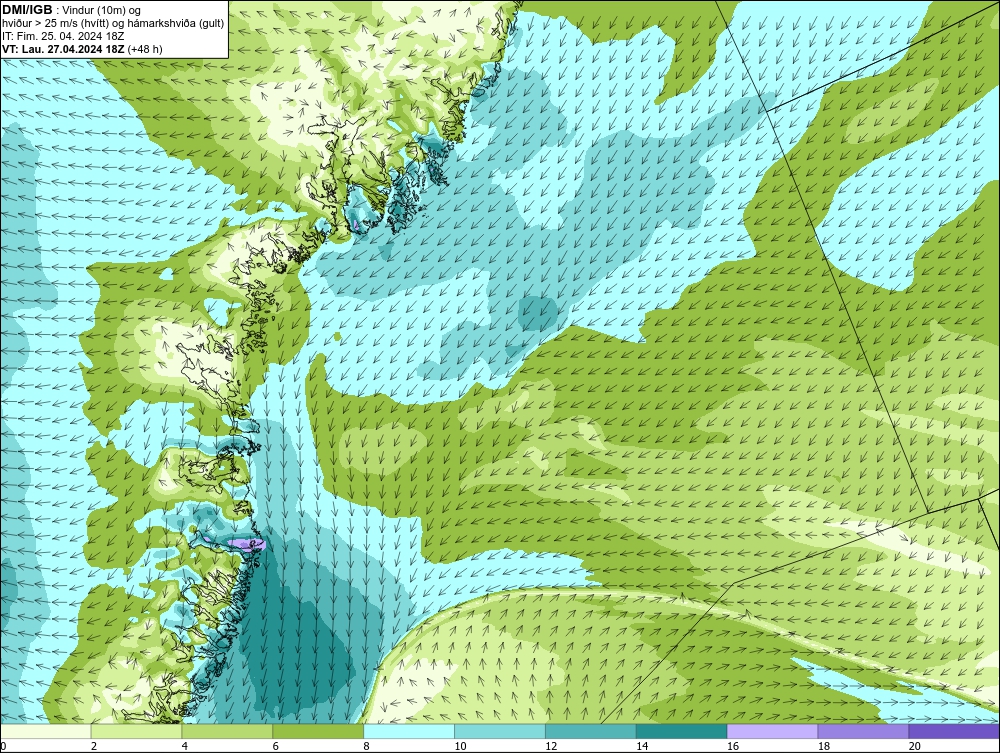This screenshot has width=1000, height=753.
Task: Click the 'DMI/IGB : Vindur (10m) og' title line
Action: (x=72, y=10)
